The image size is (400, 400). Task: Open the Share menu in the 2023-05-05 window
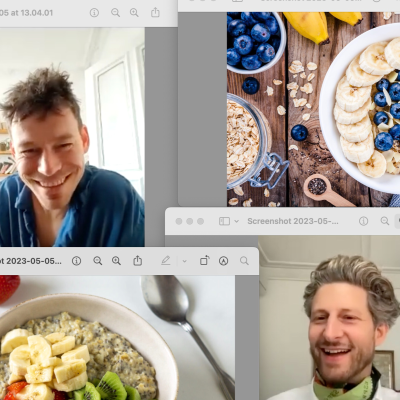click(x=138, y=260)
